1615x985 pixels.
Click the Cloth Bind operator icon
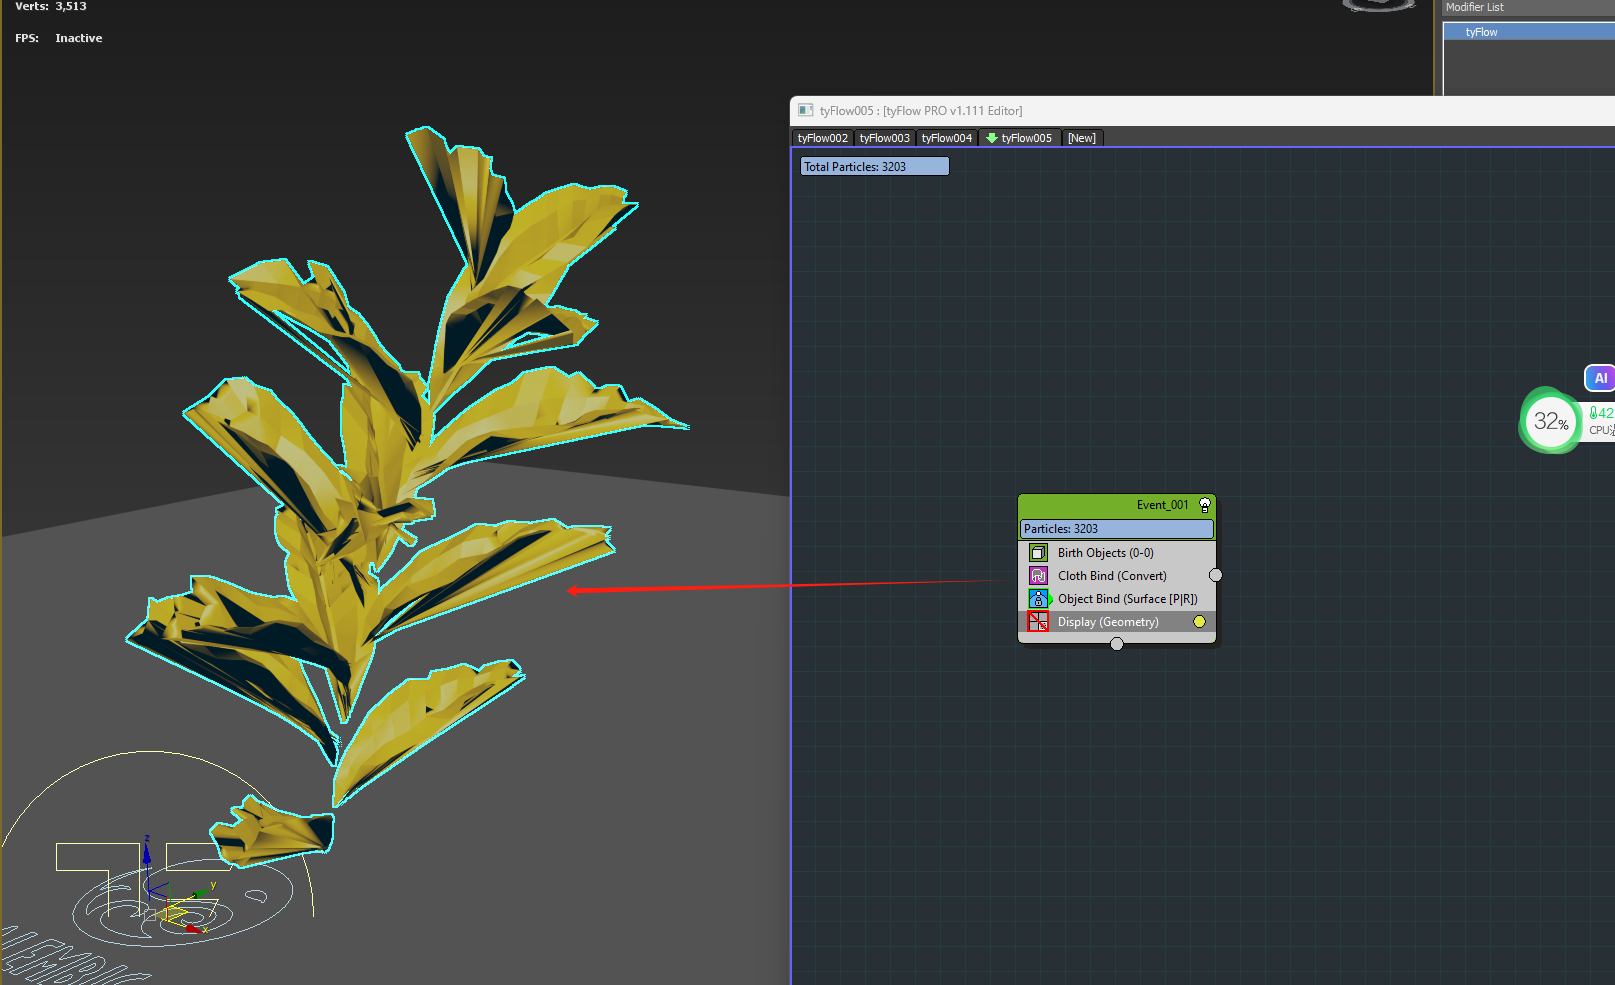(1038, 576)
